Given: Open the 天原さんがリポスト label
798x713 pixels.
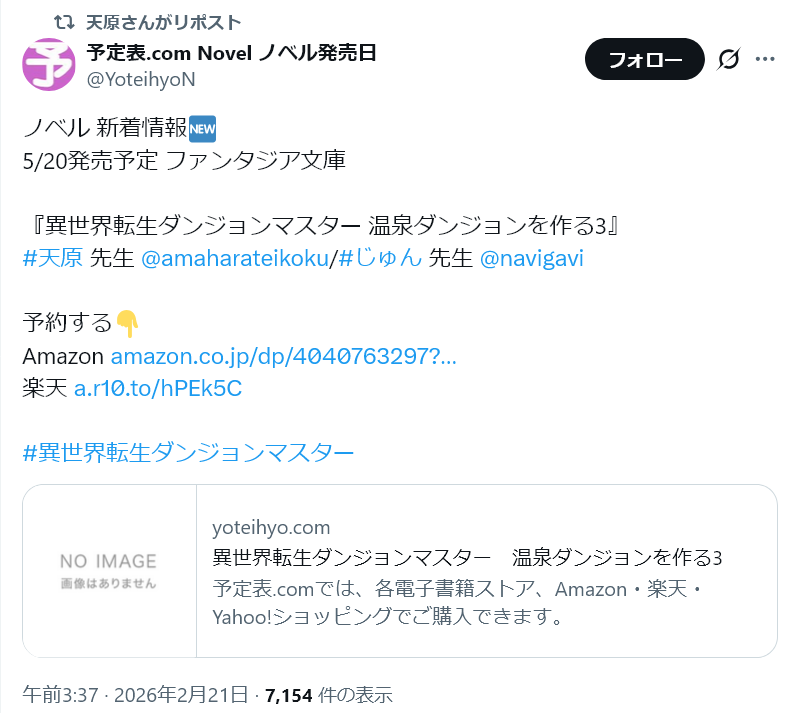Looking at the screenshot, I should [x=163, y=22].
